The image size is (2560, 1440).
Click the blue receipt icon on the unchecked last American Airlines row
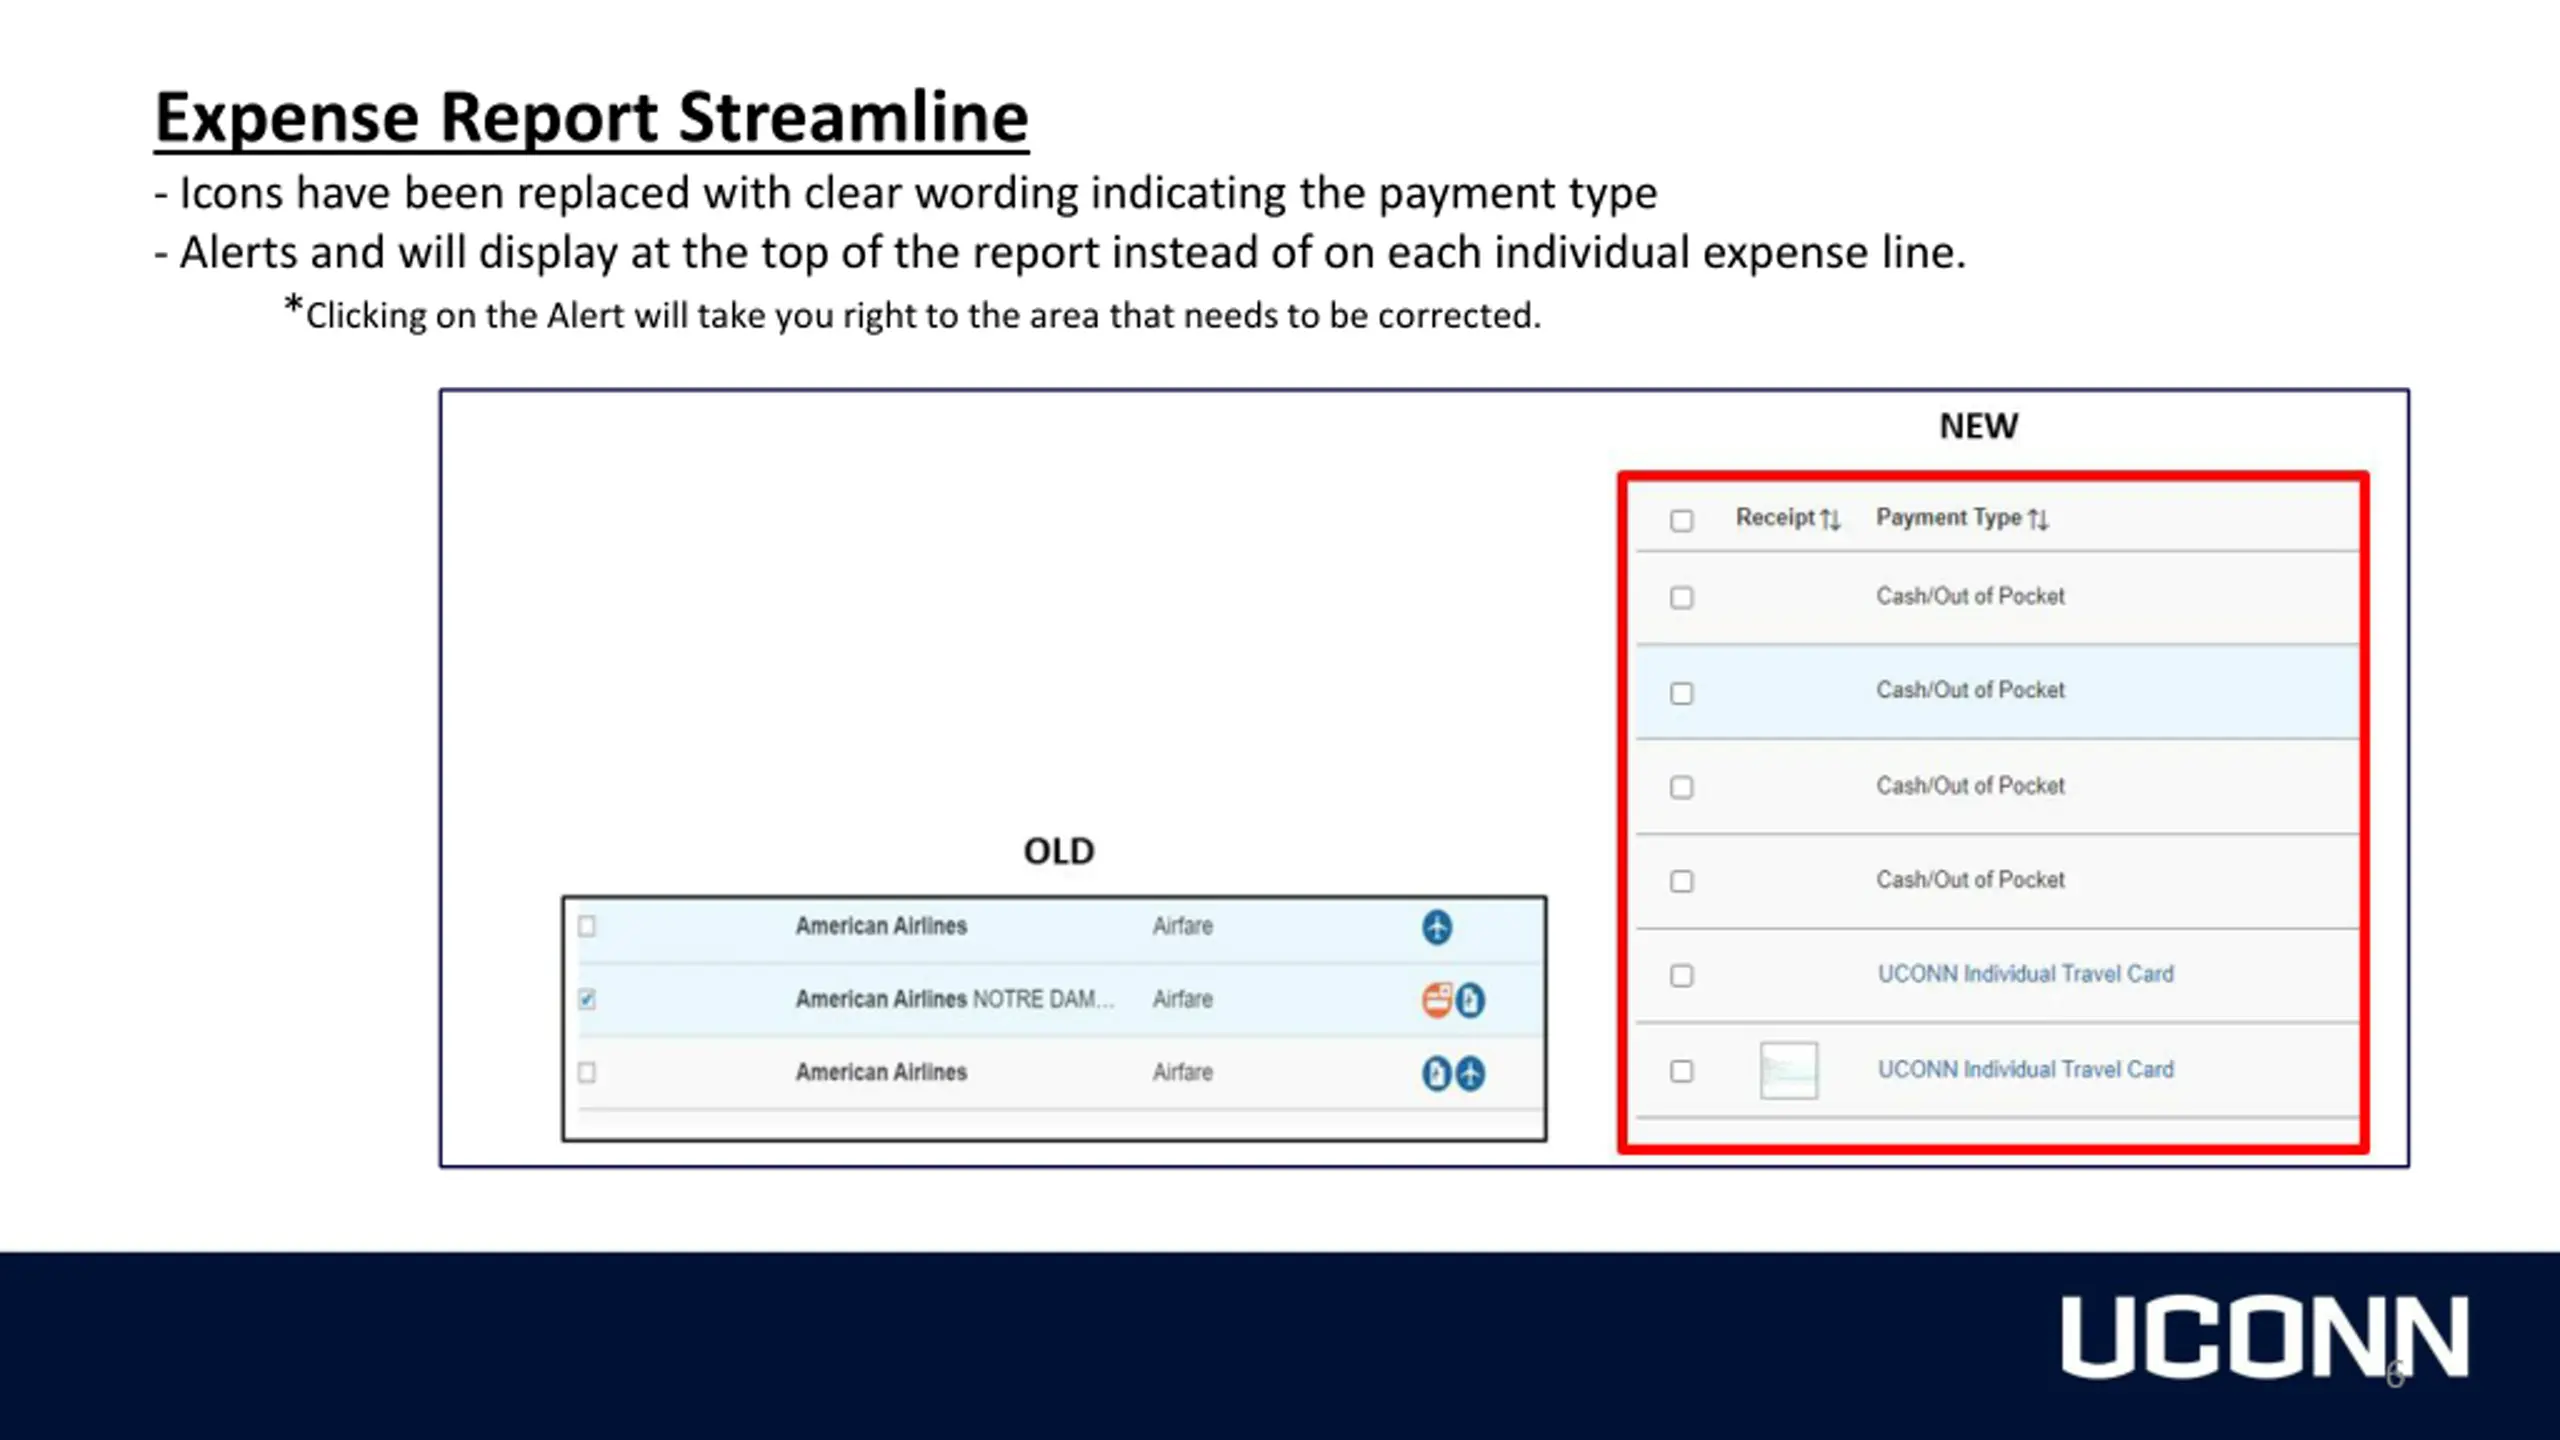tap(1437, 1073)
